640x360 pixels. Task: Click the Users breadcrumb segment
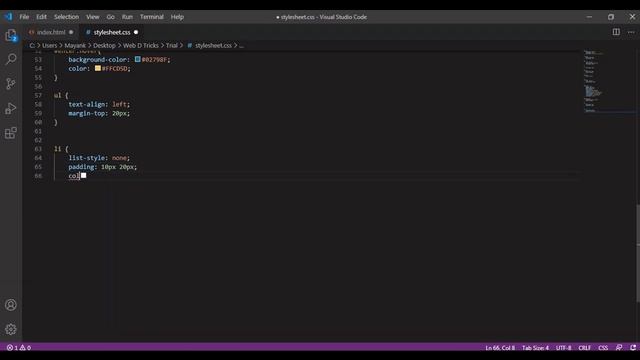point(49,45)
